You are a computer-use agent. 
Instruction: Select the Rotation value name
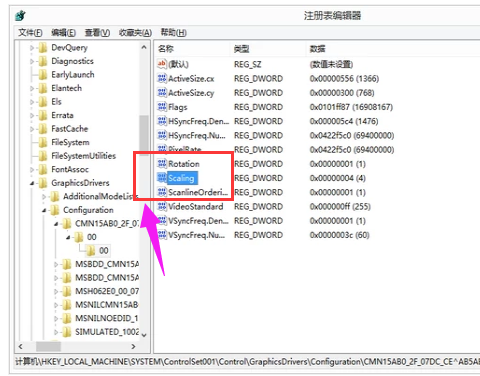click(x=184, y=164)
